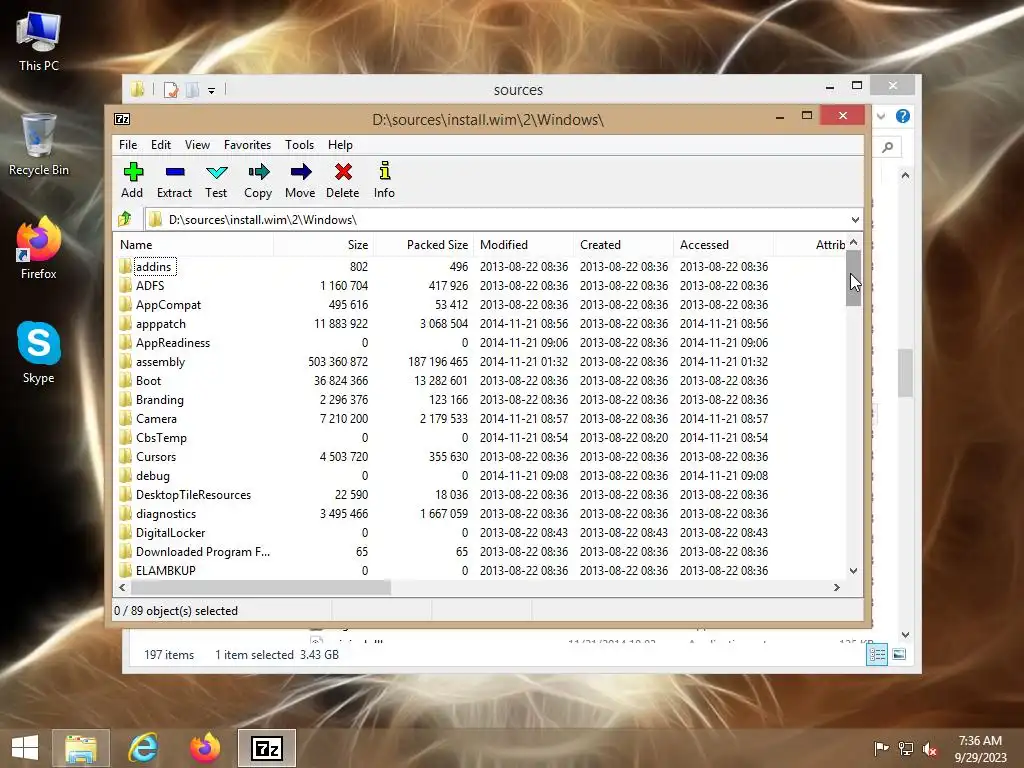This screenshot has width=1024, height=768.
Task: Click the red Delete icon
Action: [x=343, y=172]
